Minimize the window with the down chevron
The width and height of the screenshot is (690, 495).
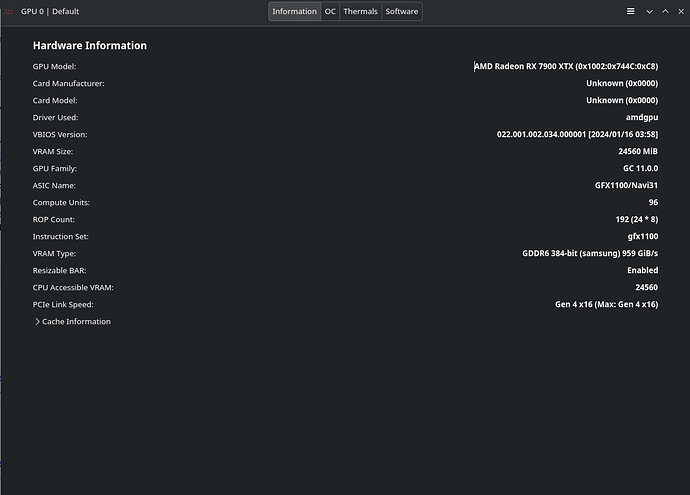649,11
